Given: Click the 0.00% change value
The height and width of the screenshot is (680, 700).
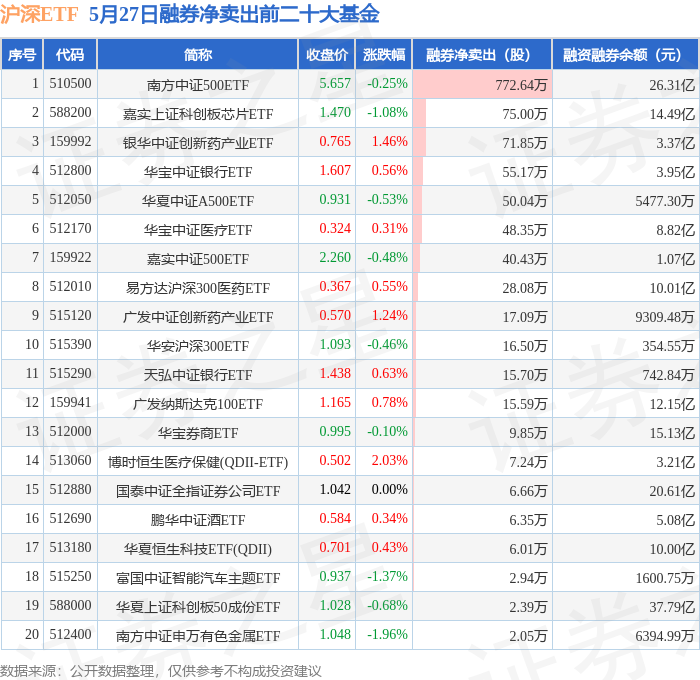Looking at the screenshot, I should click(x=390, y=490).
